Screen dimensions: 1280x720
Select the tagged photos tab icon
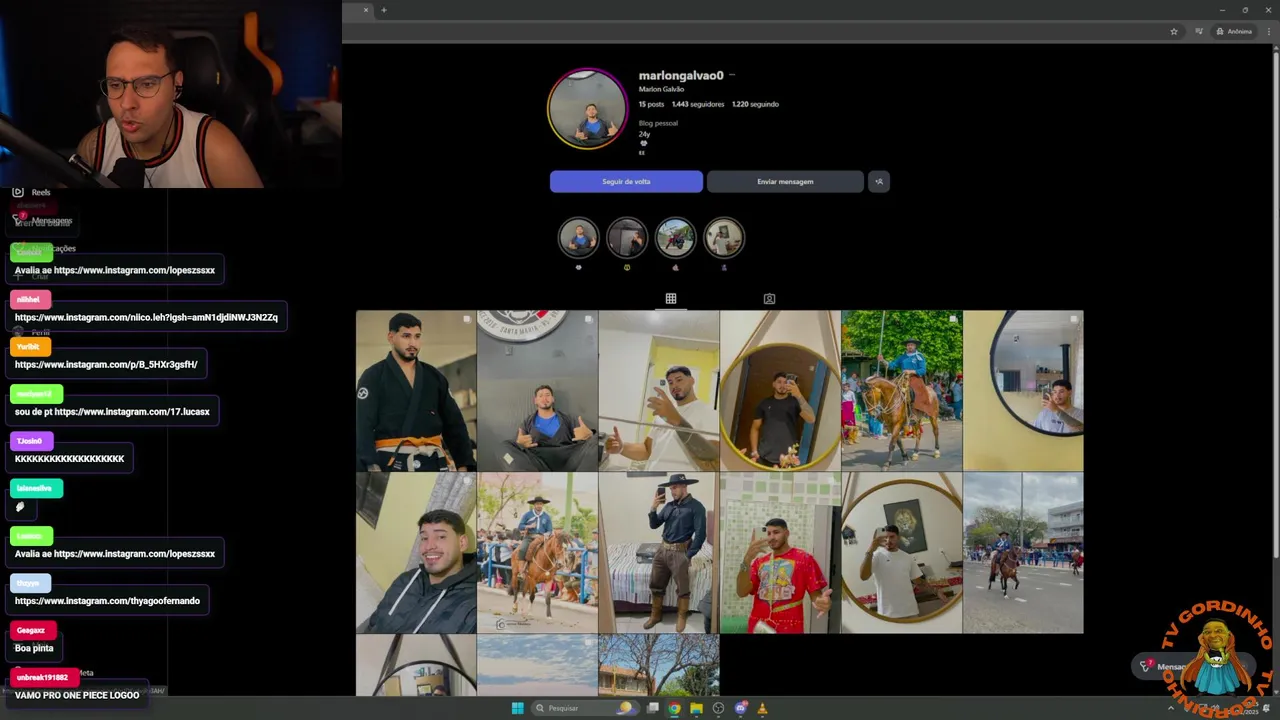(769, 298)
